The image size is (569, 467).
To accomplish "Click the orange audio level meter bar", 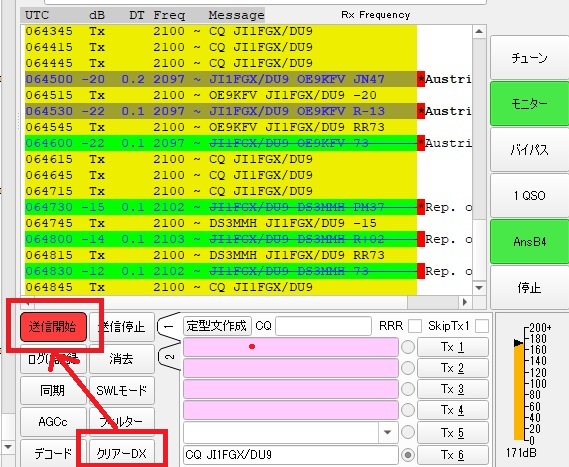I will tap(519, 393).
